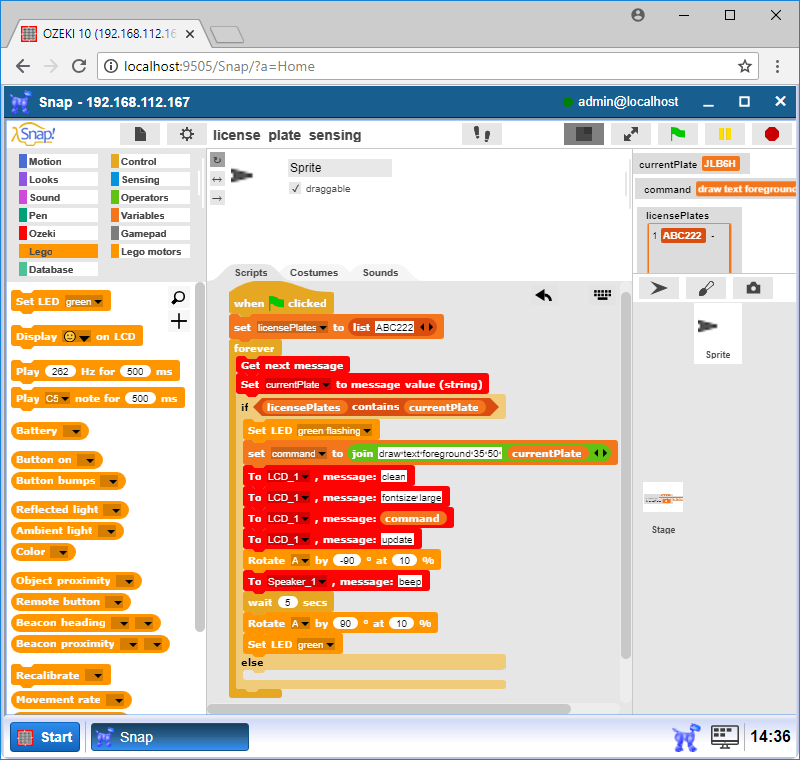800x760 pixels.
Task: Select no-rotation style arrow icon
Action: [217, 198]
